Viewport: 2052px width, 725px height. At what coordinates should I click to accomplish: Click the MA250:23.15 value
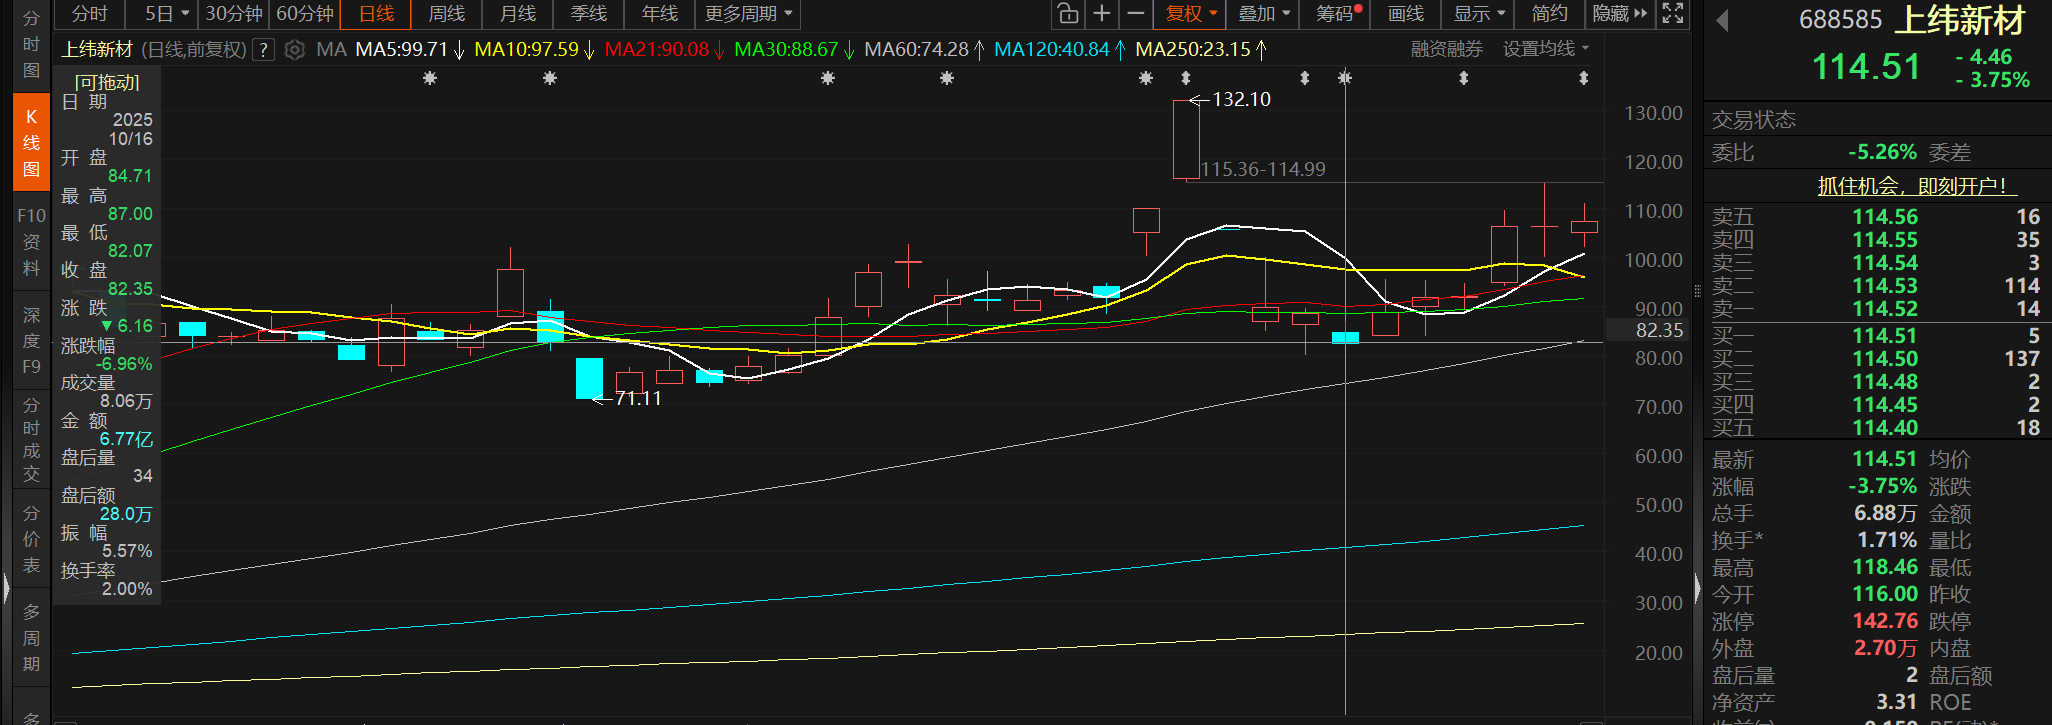point(1193,49)
